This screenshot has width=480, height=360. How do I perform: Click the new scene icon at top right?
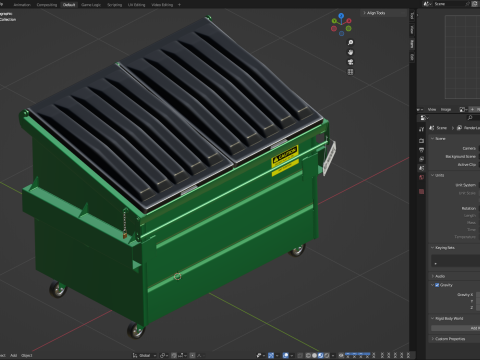(475, 4)
